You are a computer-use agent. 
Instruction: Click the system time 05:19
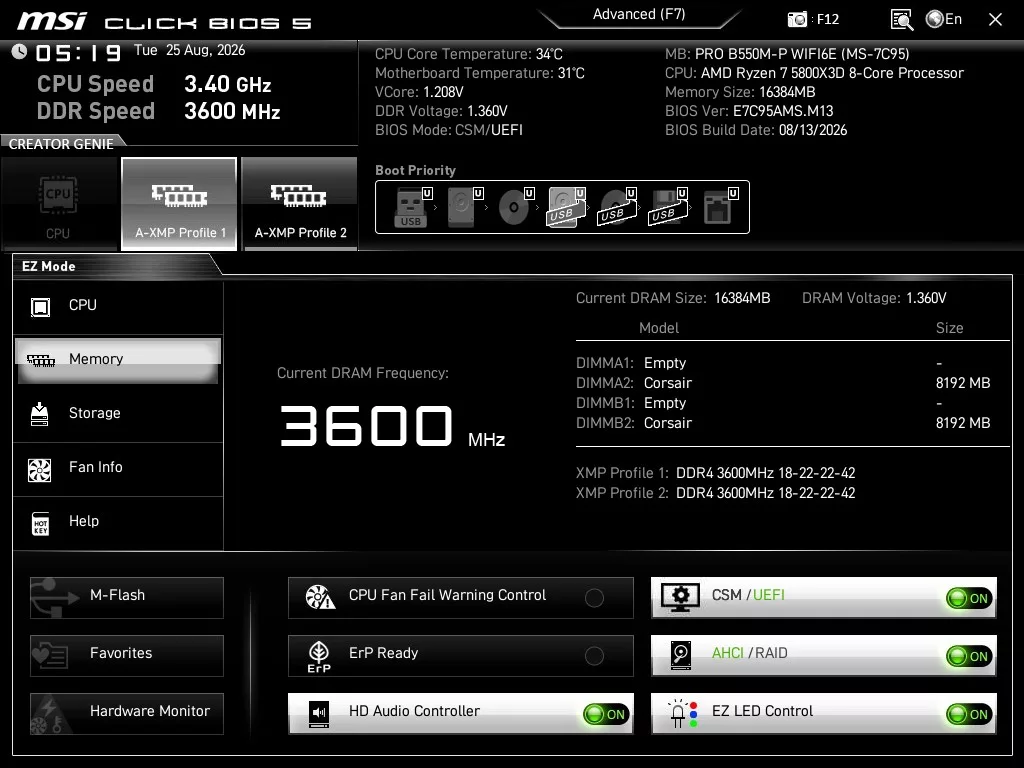point(78,53)
